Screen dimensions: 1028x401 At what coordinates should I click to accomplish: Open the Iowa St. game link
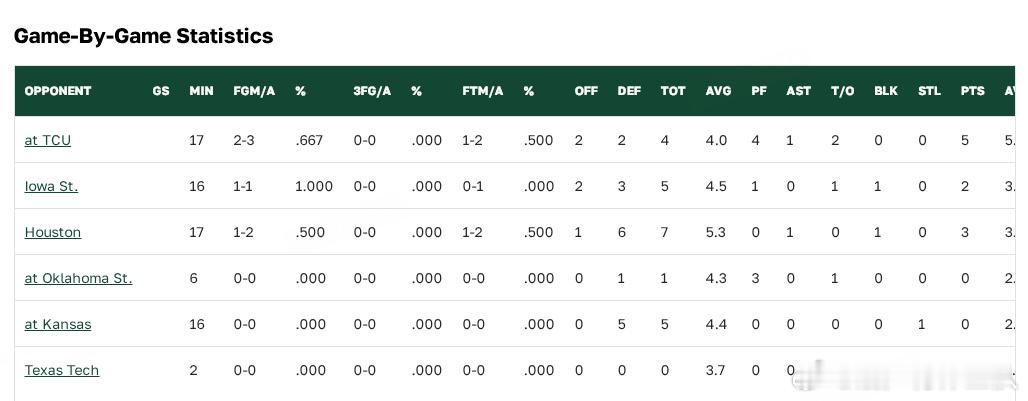pyautogui.click(x=51, y=186)
